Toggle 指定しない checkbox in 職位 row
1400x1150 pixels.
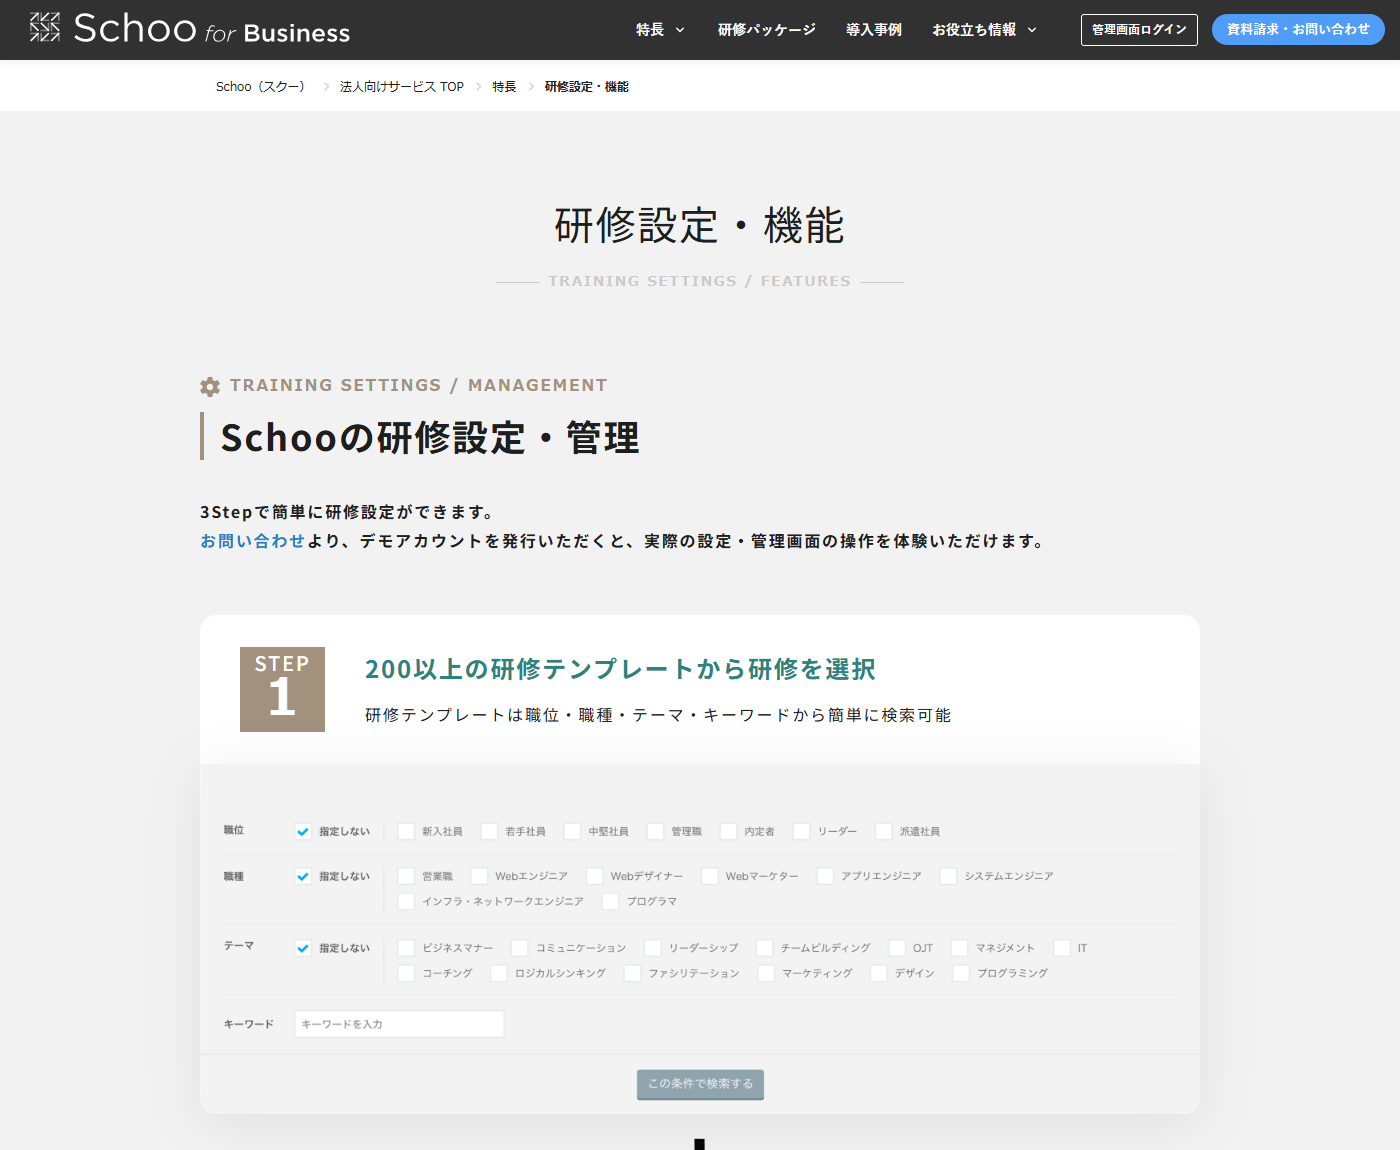[303, 831]
